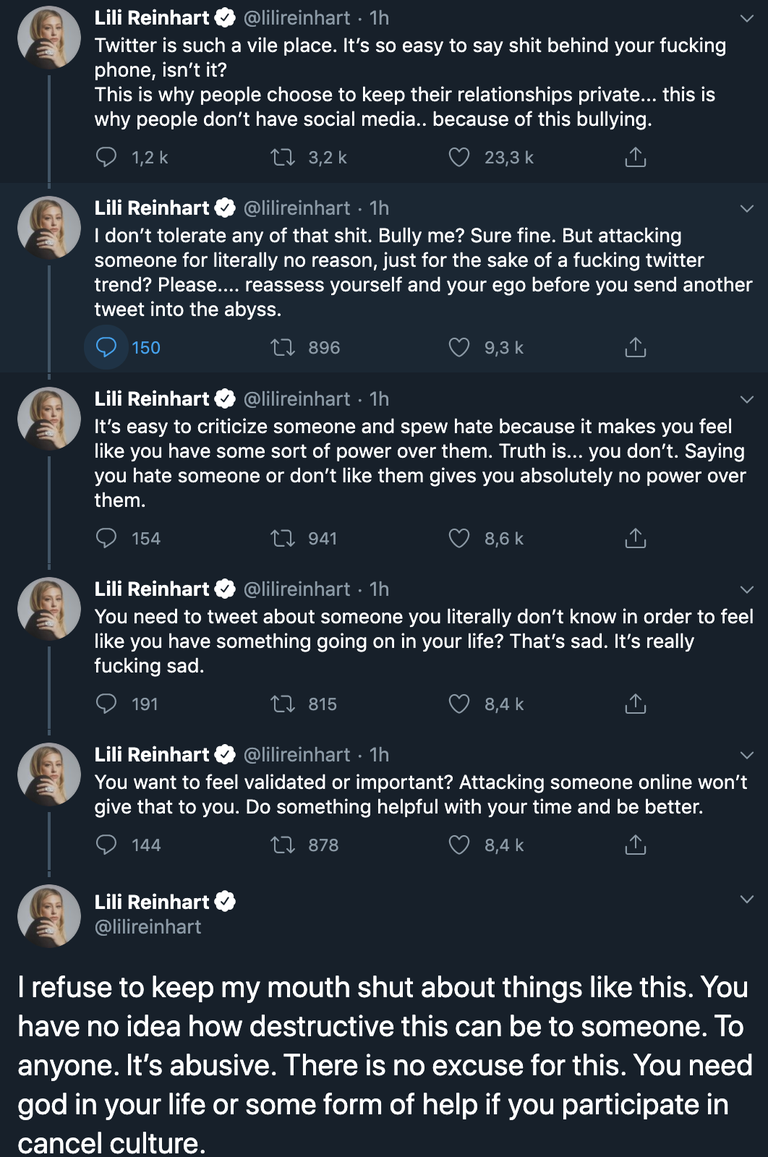Screen dimensions: 768x1157
Task: Share the 'You want to feel validated' tweet
Action: click(635, 845)
